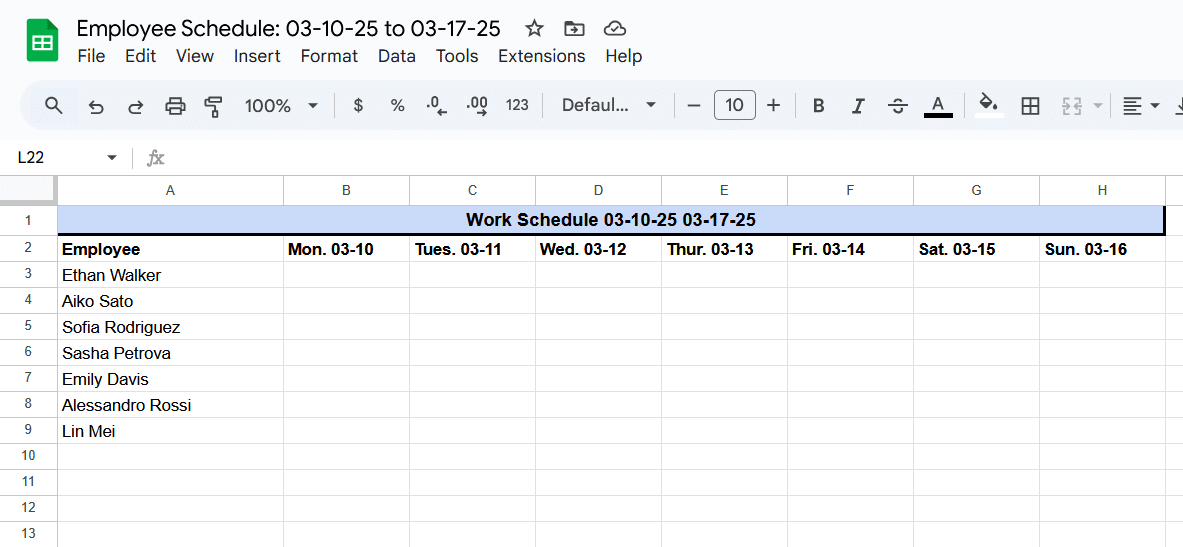Star this Employee Schedule document
This screenshot has height=547, width=1183.
(x=534, y=29)
